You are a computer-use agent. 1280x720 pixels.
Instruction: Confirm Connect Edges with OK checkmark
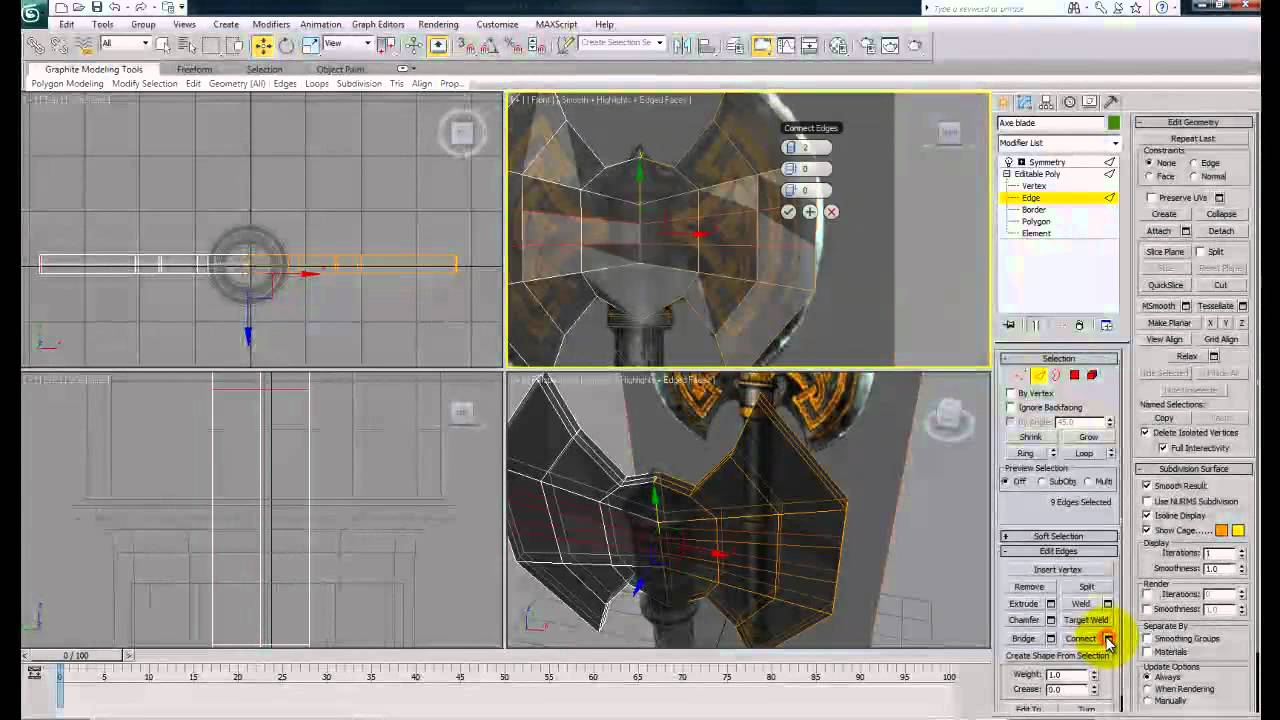pos(788,212)
